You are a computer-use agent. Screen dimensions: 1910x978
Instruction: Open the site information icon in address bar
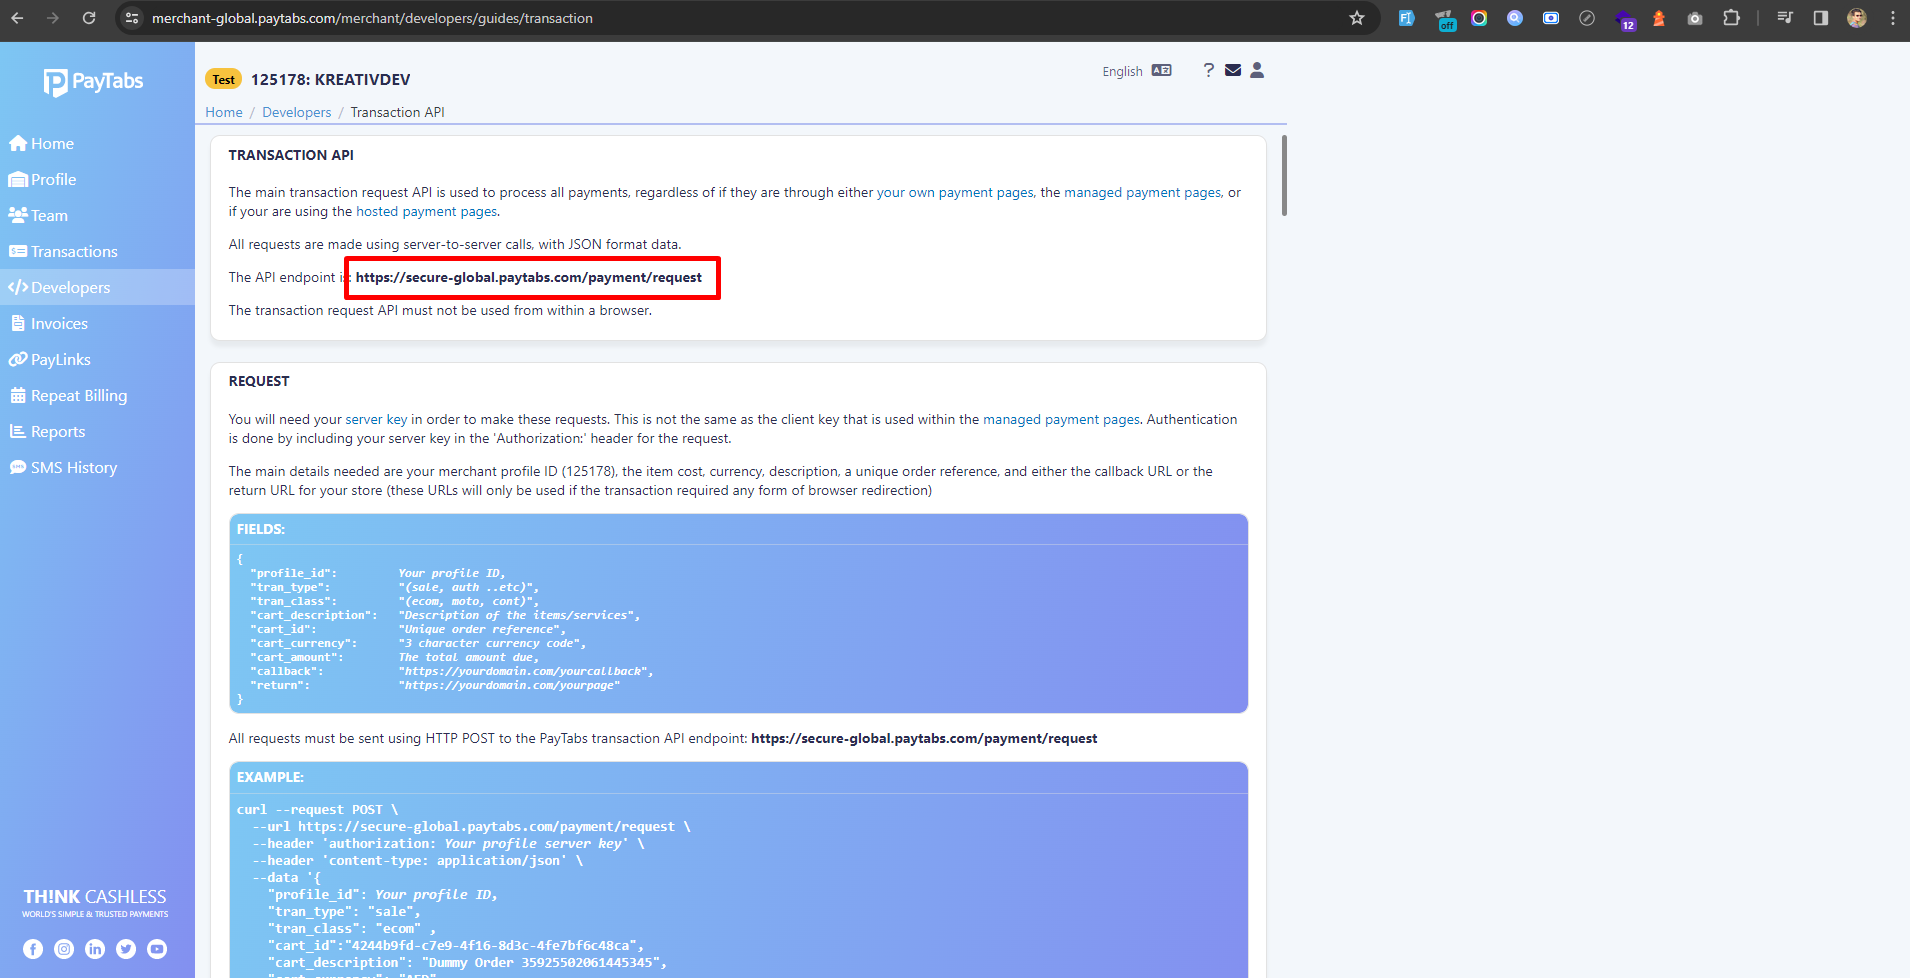click(x=132, y=18)
